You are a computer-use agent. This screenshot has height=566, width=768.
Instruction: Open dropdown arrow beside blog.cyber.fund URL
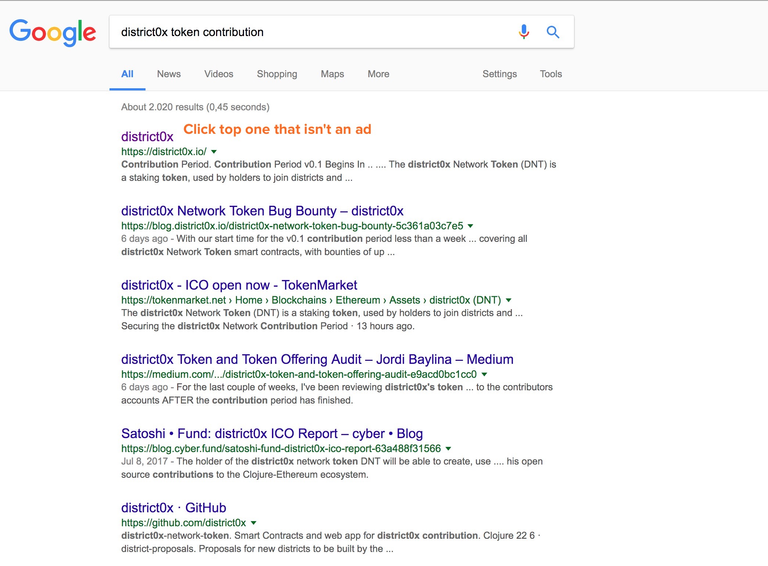click(x=449, y=448)
